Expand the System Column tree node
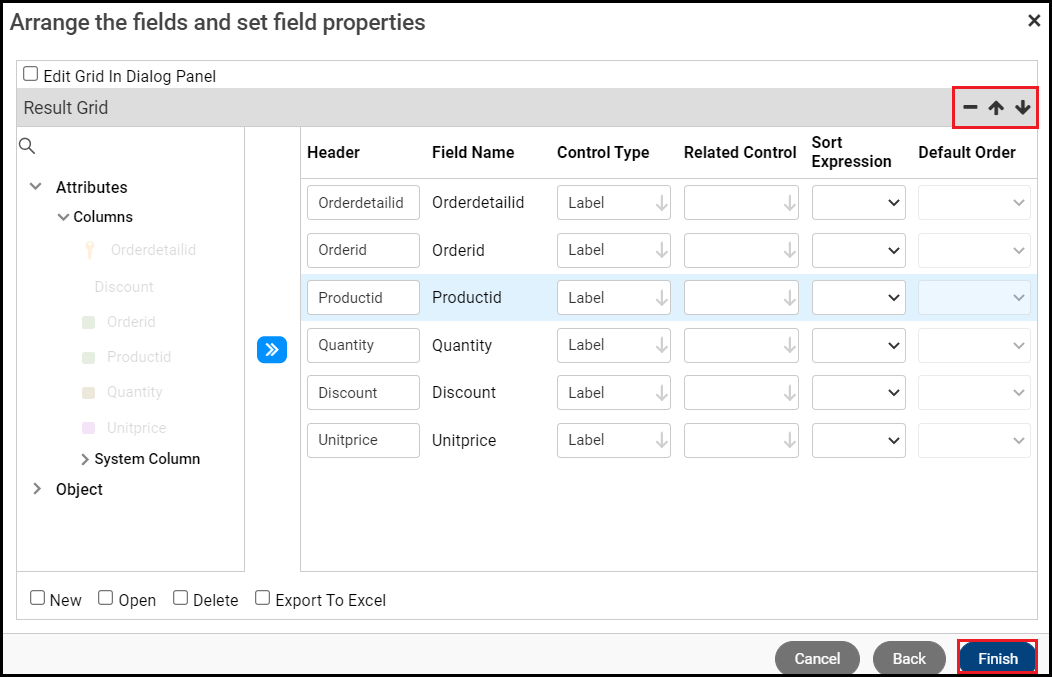Viewport: 1052px width, 677px height. 85,459
